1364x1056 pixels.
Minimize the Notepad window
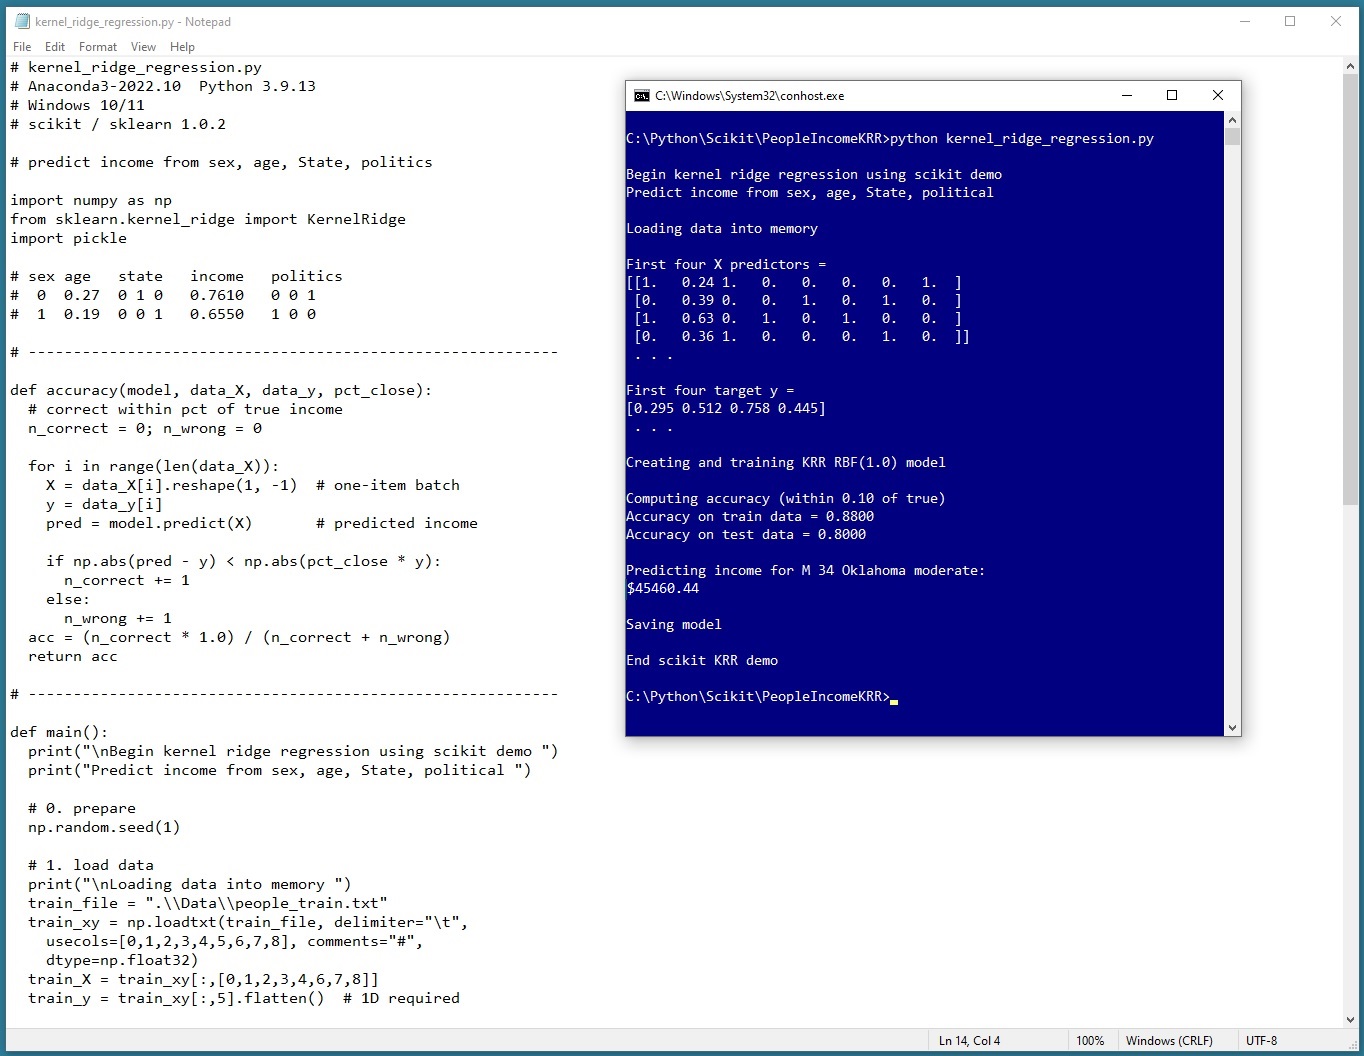point(1245,21)
